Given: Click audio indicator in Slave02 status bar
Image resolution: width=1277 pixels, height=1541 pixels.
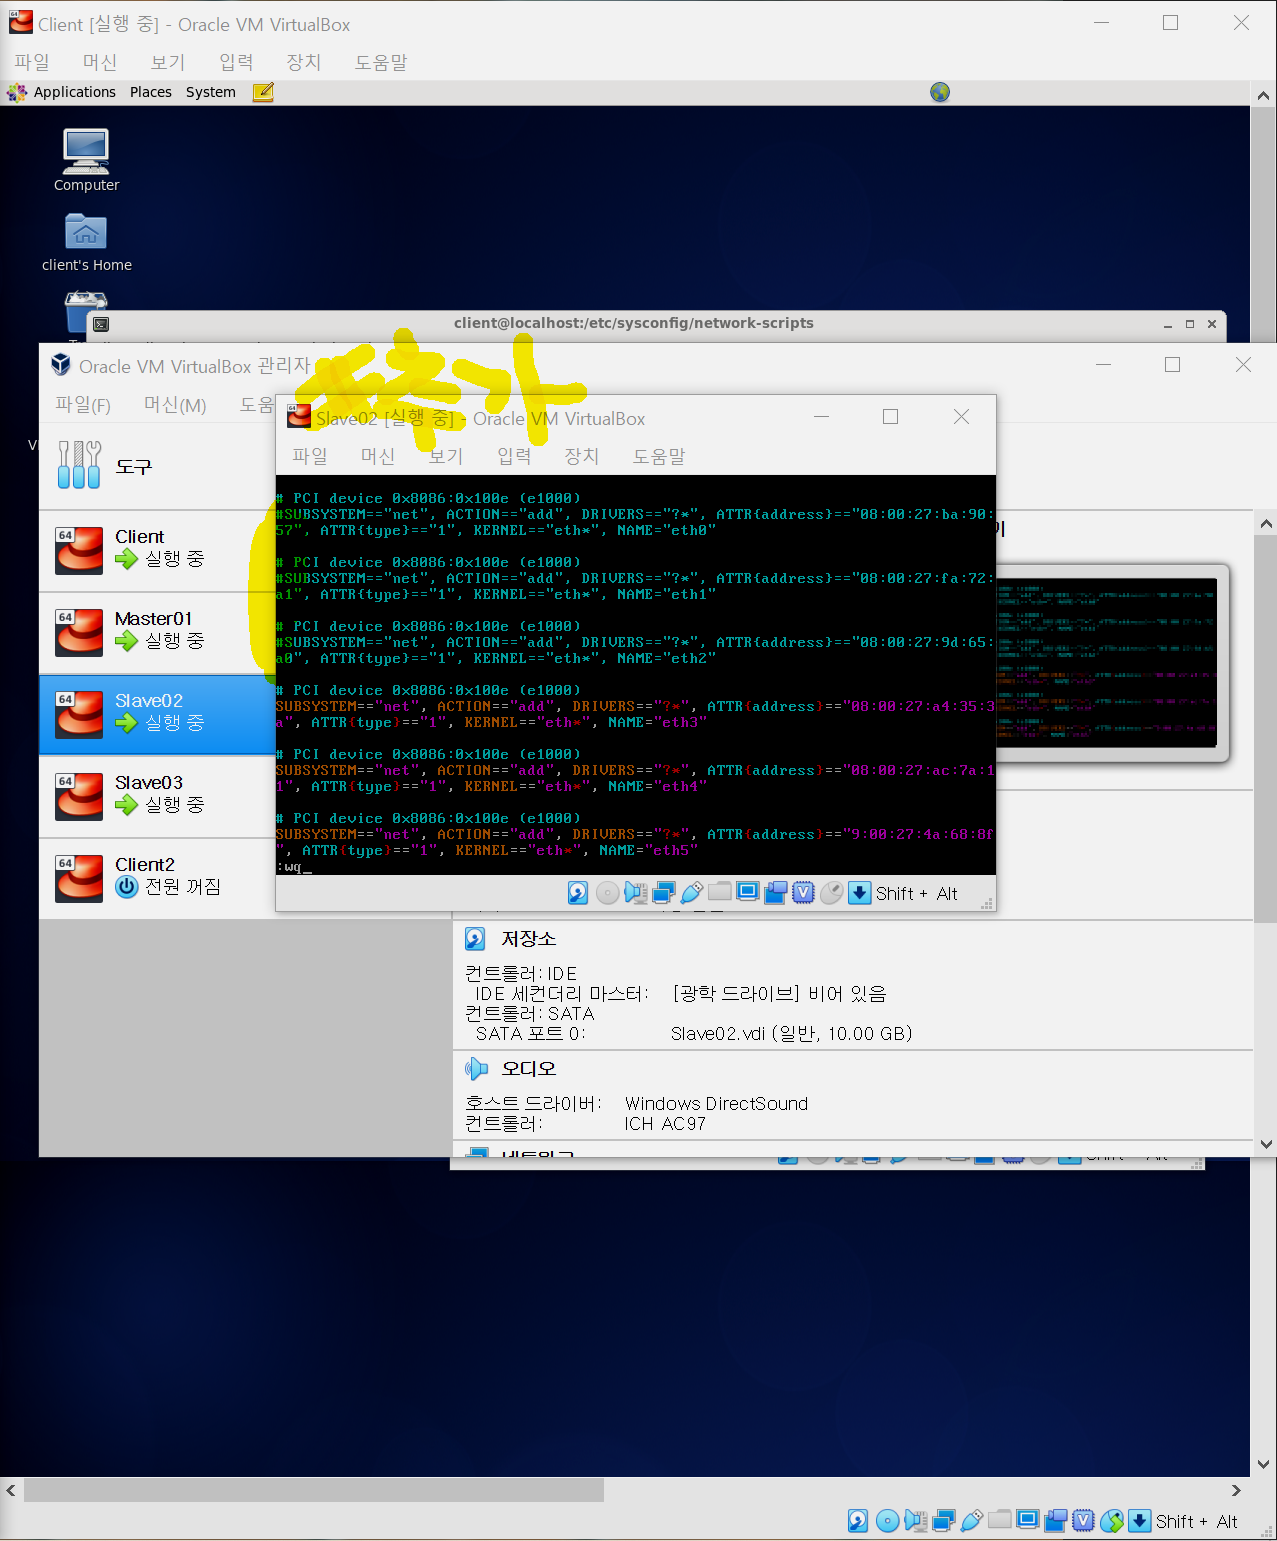Looking at the screenshot, I should coord(635,893).
